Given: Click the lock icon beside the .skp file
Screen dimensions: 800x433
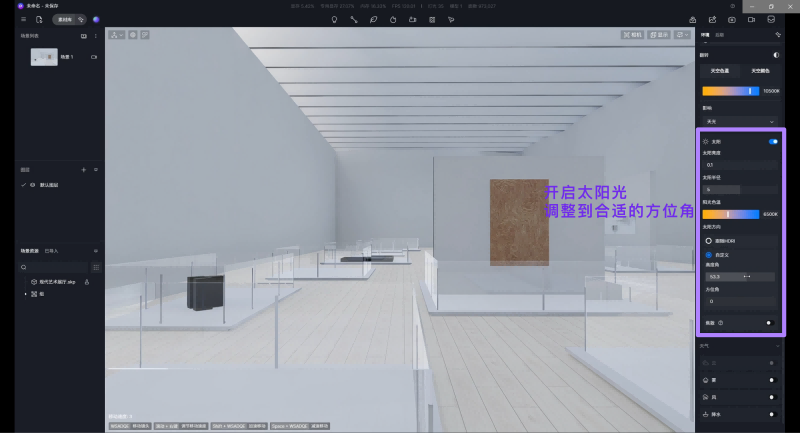Looking at the screenshot, I should [x=87, y=282].
